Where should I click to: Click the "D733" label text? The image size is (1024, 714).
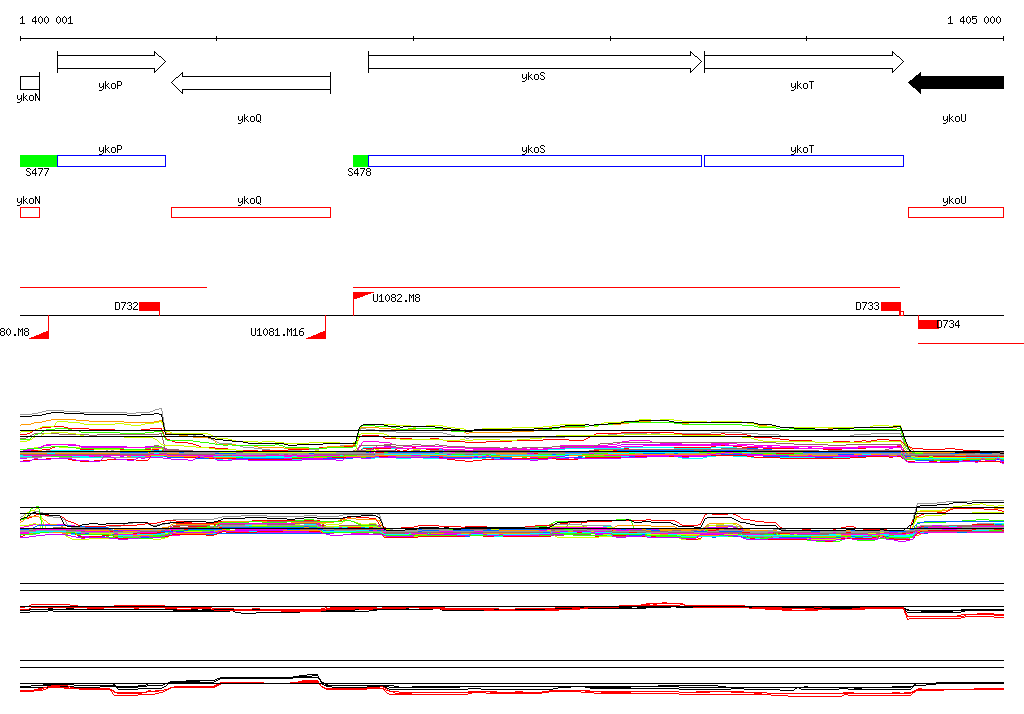(867, 306)
